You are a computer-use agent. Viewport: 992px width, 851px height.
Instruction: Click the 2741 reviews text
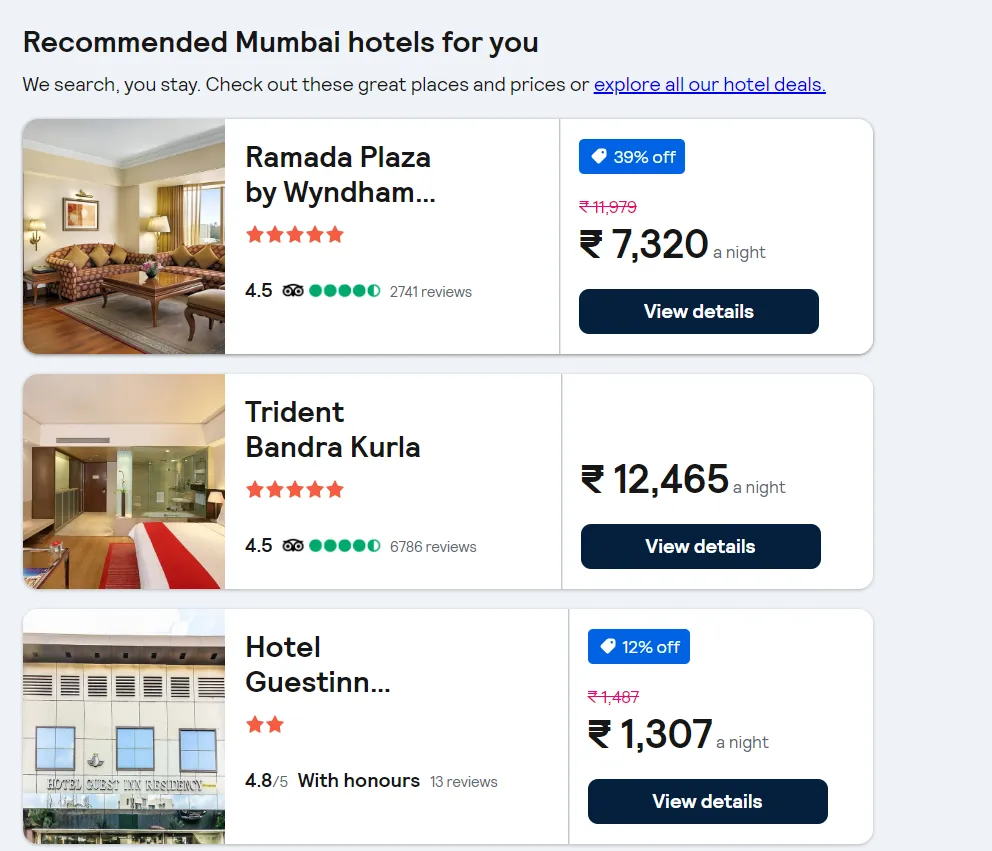(x=431, y=292)
